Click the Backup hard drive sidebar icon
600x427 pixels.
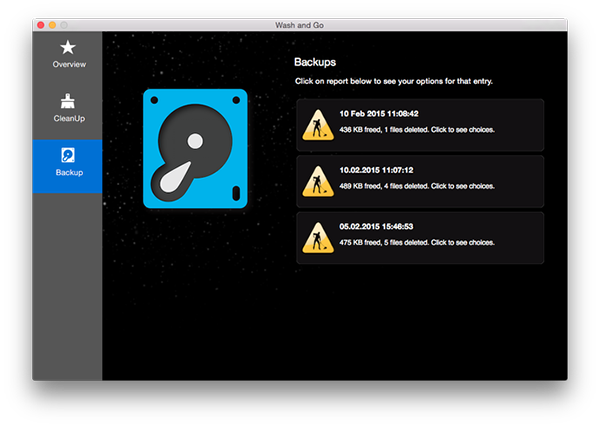(x=68, y=155)
